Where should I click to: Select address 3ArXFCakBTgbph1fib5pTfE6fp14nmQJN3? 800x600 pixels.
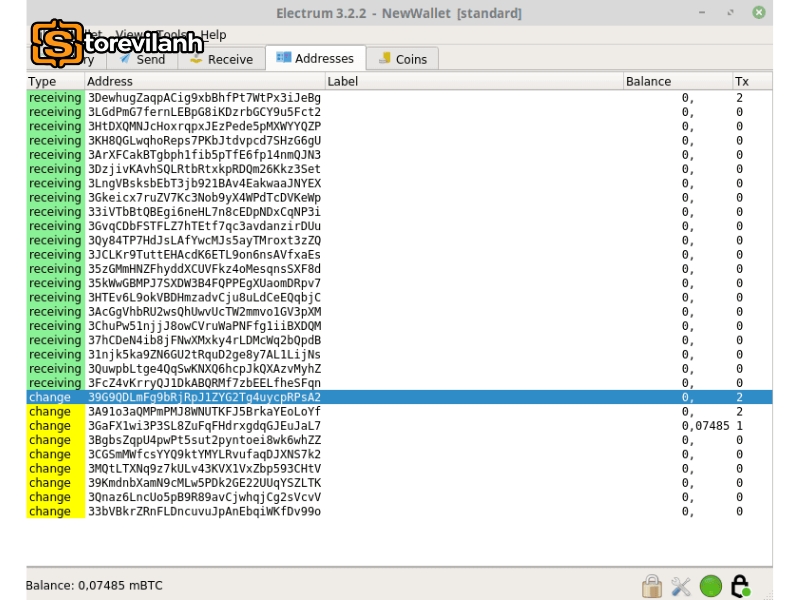[204, 155]
